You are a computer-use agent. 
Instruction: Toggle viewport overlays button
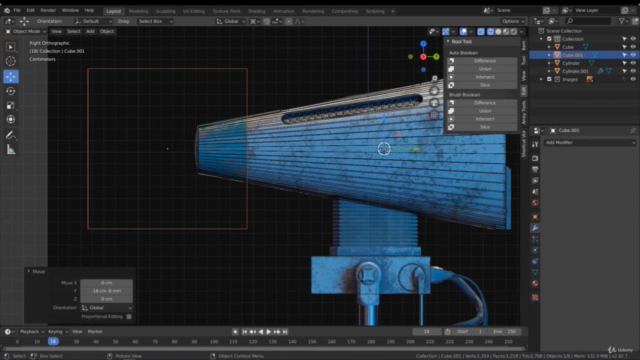pos(464,31)
